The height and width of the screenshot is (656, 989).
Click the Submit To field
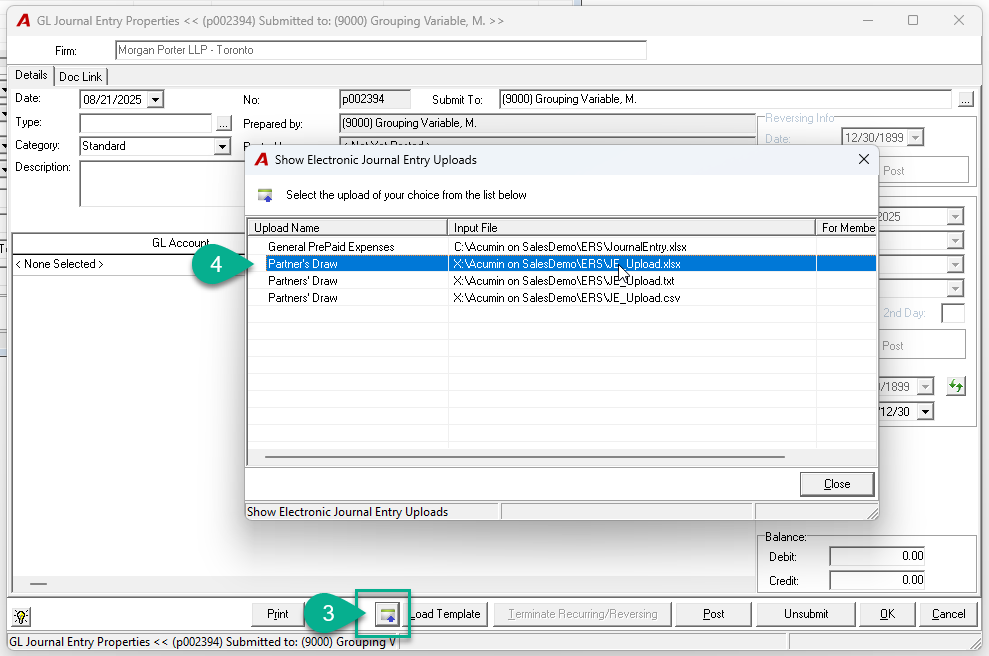[x=725, y=99]
